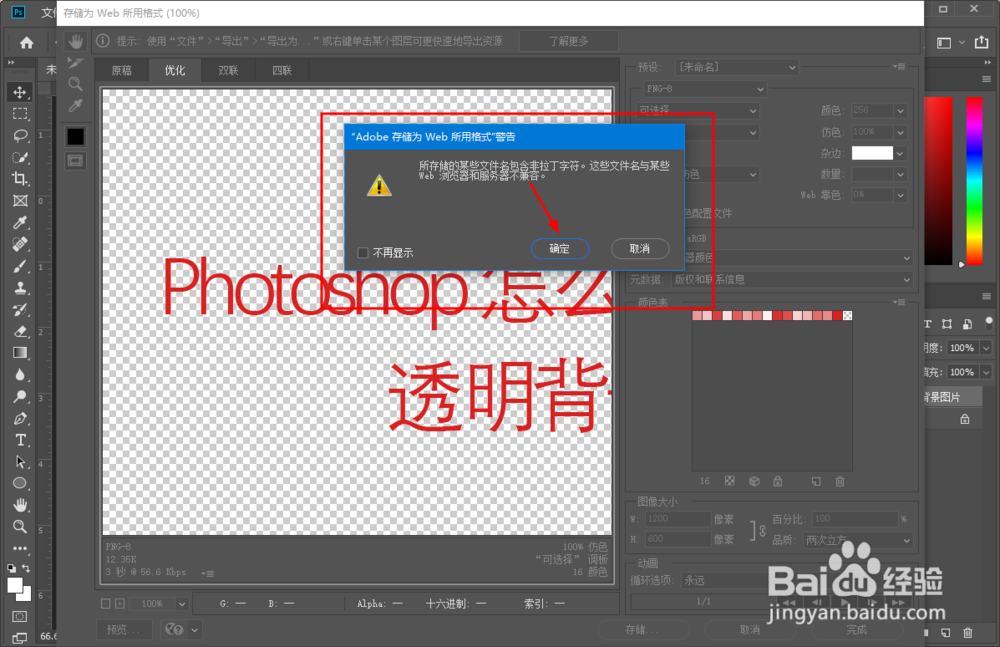
Task: Open the 了解更多 link in the tip bar
Action: (x=568, y=40)
